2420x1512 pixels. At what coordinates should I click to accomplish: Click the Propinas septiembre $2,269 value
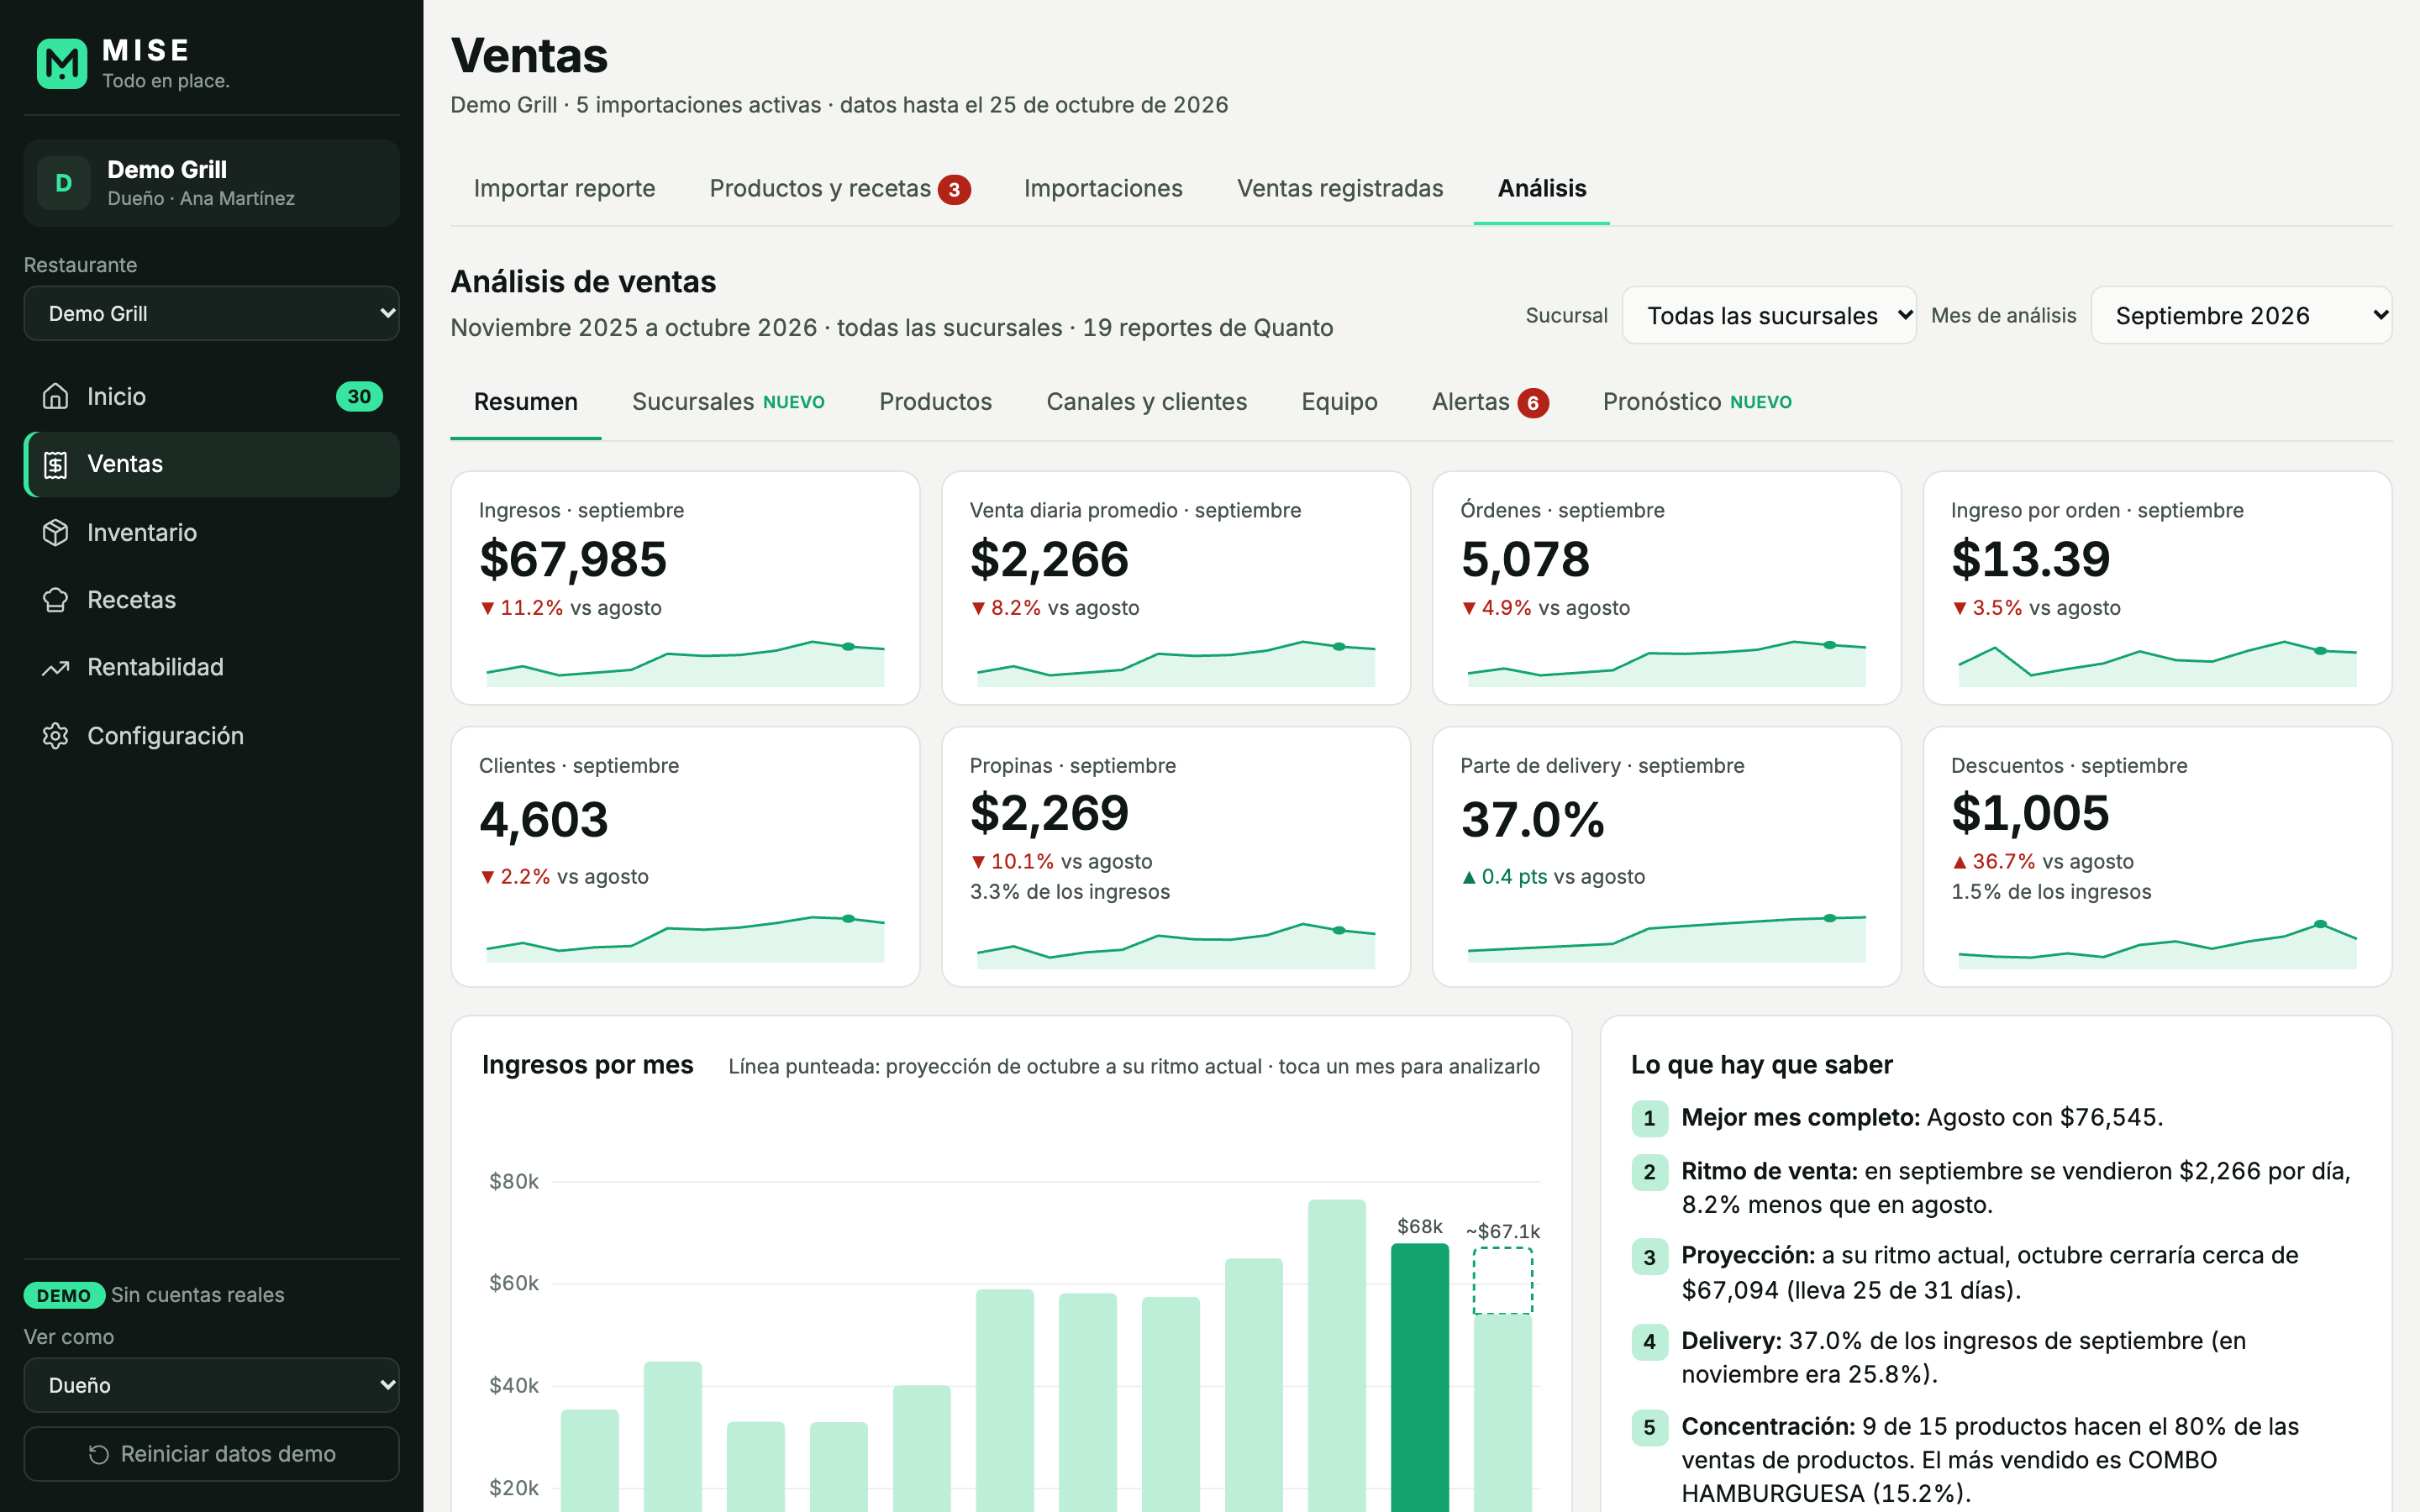[x=1049, y=813]
